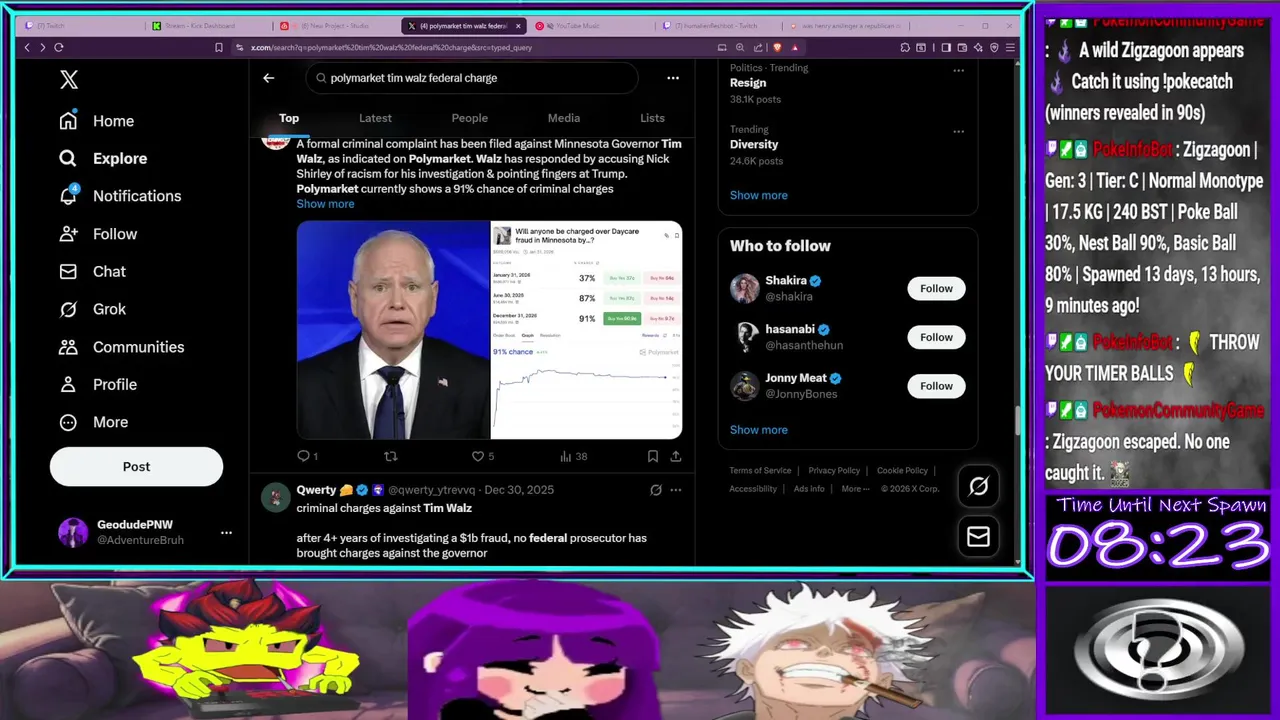Follow Shakira
The height and width of the screenshot is (720, 1280).
936,289
